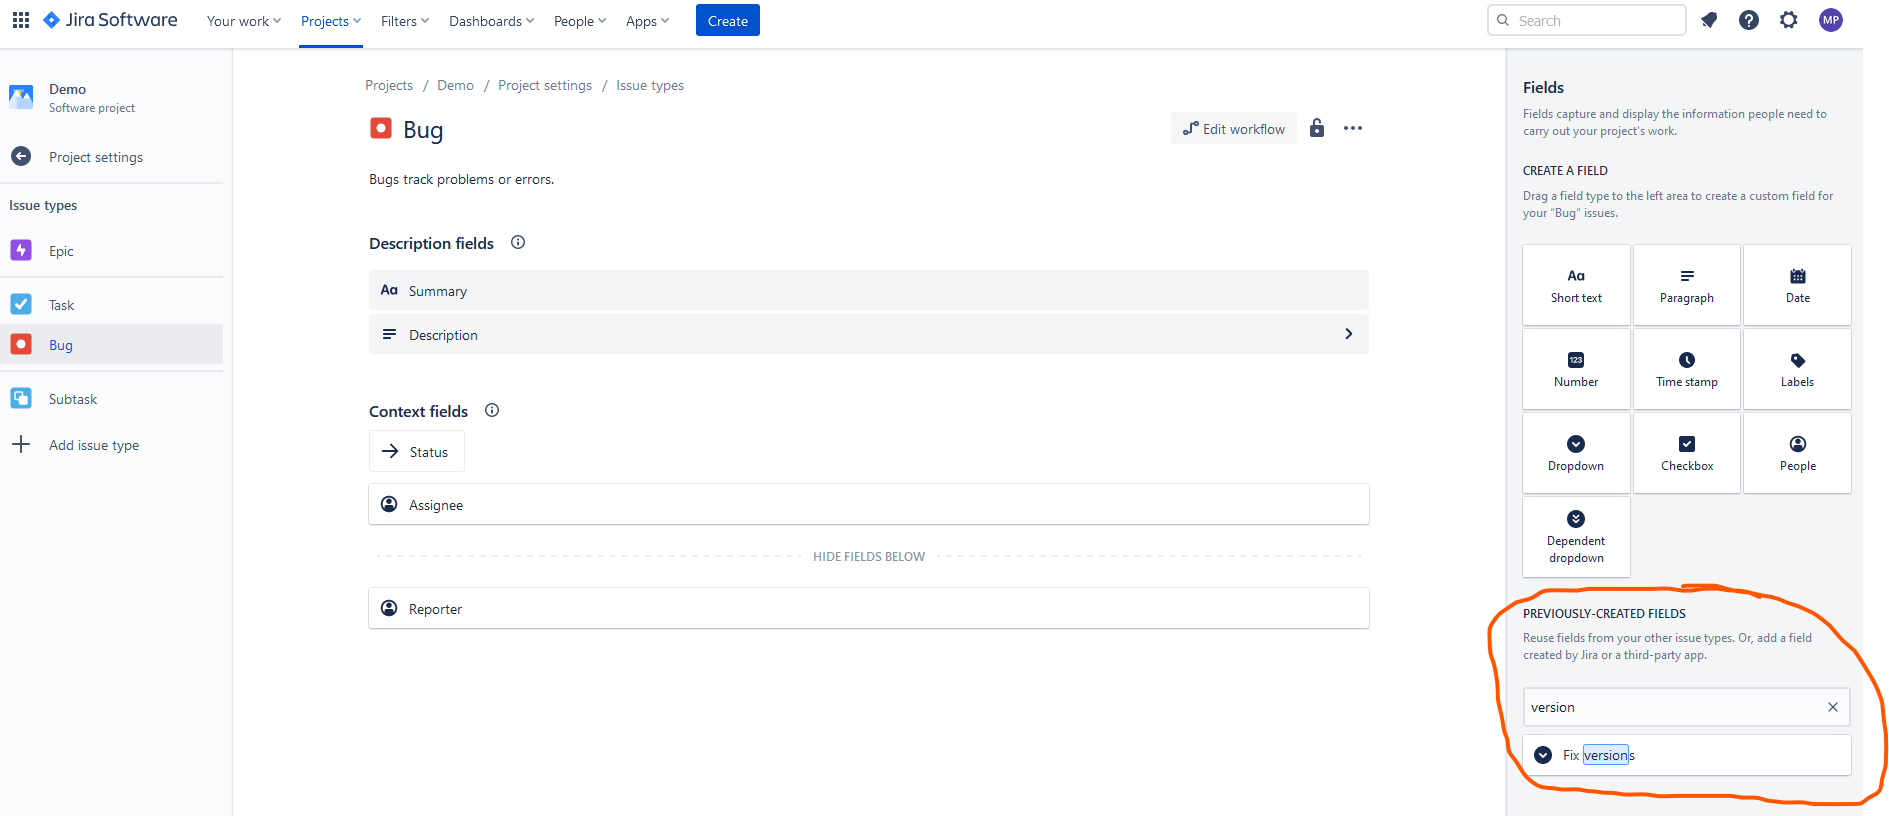Image resolution: width=1889 pixels, height=816 pixels.
Task: Select the Fix versions field result
Action: [x=1686, y=755]
